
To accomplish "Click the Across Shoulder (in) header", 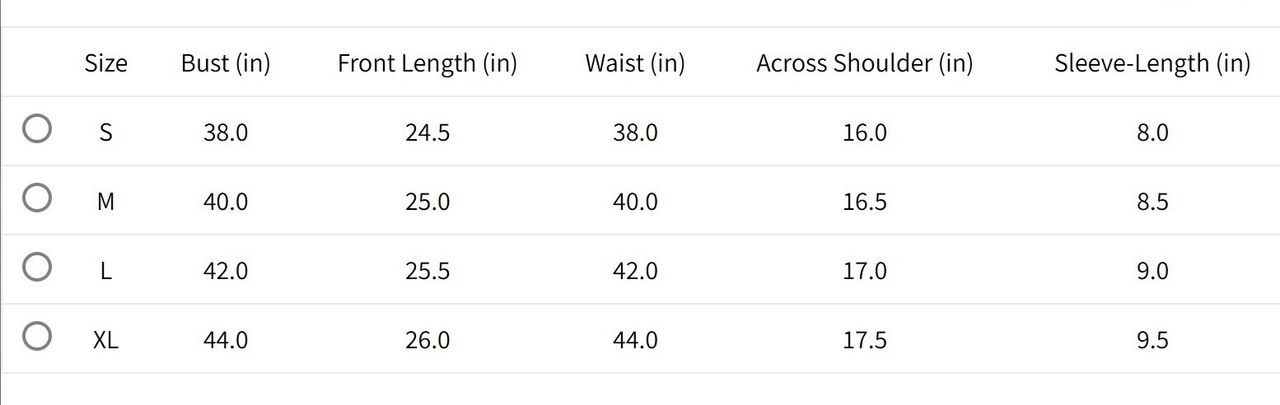I will [x=865, y=63].
